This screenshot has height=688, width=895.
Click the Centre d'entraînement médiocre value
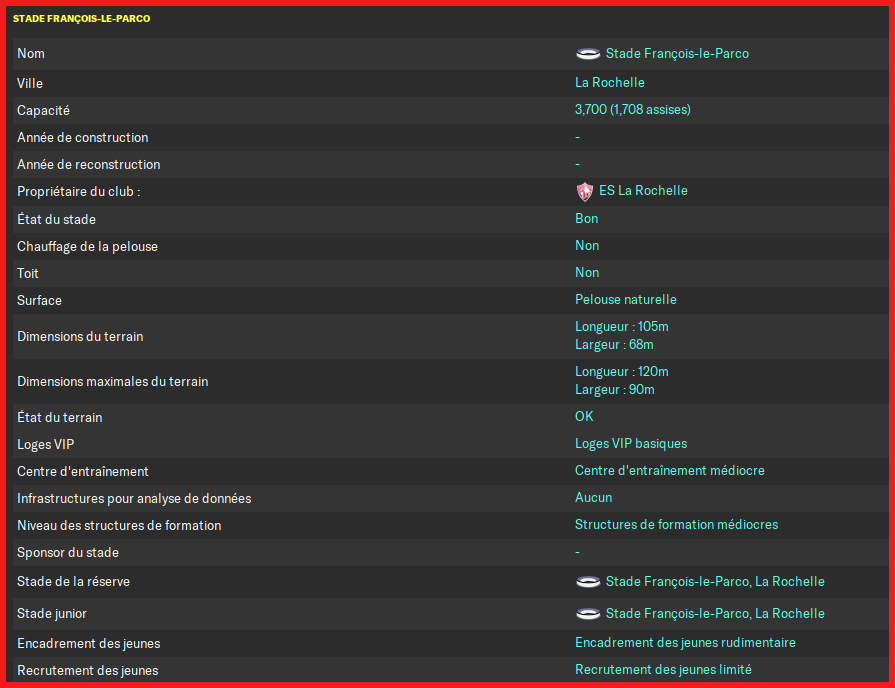click(x=670, y=470)
